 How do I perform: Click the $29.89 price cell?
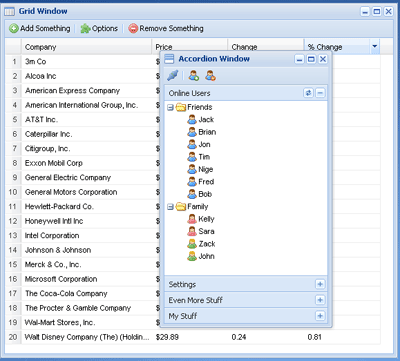190,337
